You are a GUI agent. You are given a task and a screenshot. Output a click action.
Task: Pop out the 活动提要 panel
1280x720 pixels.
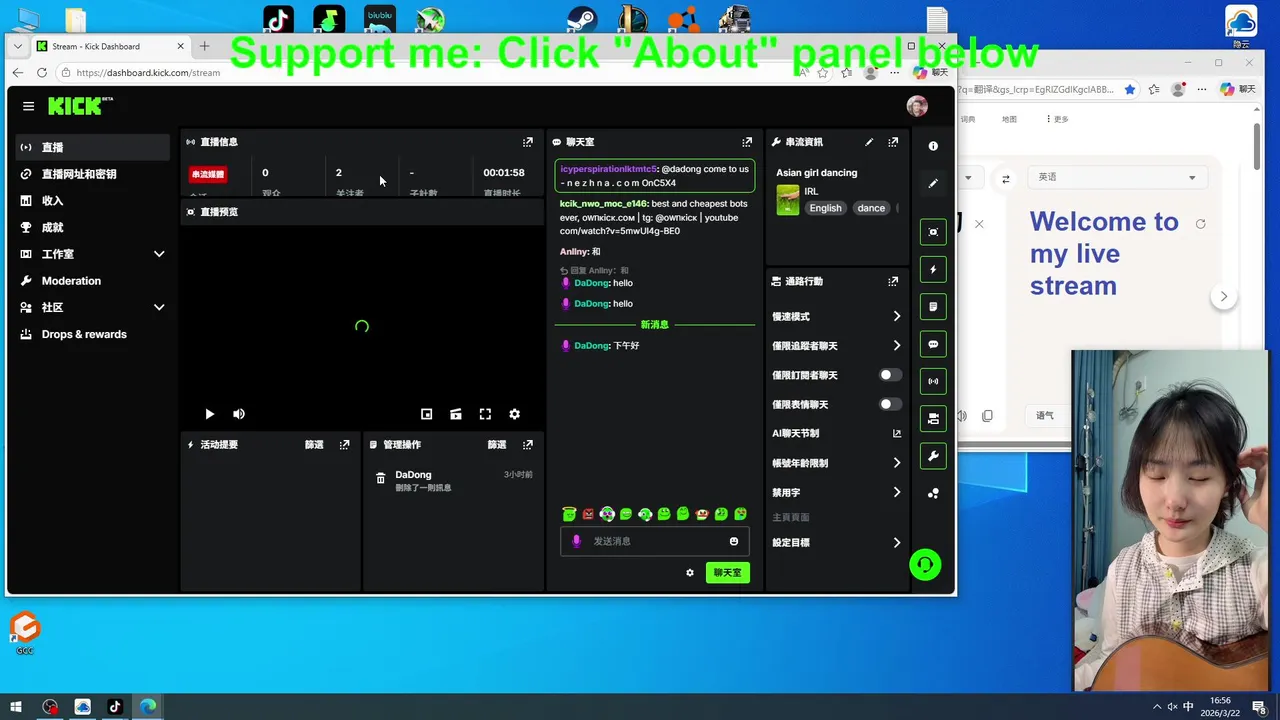point(345,445)
